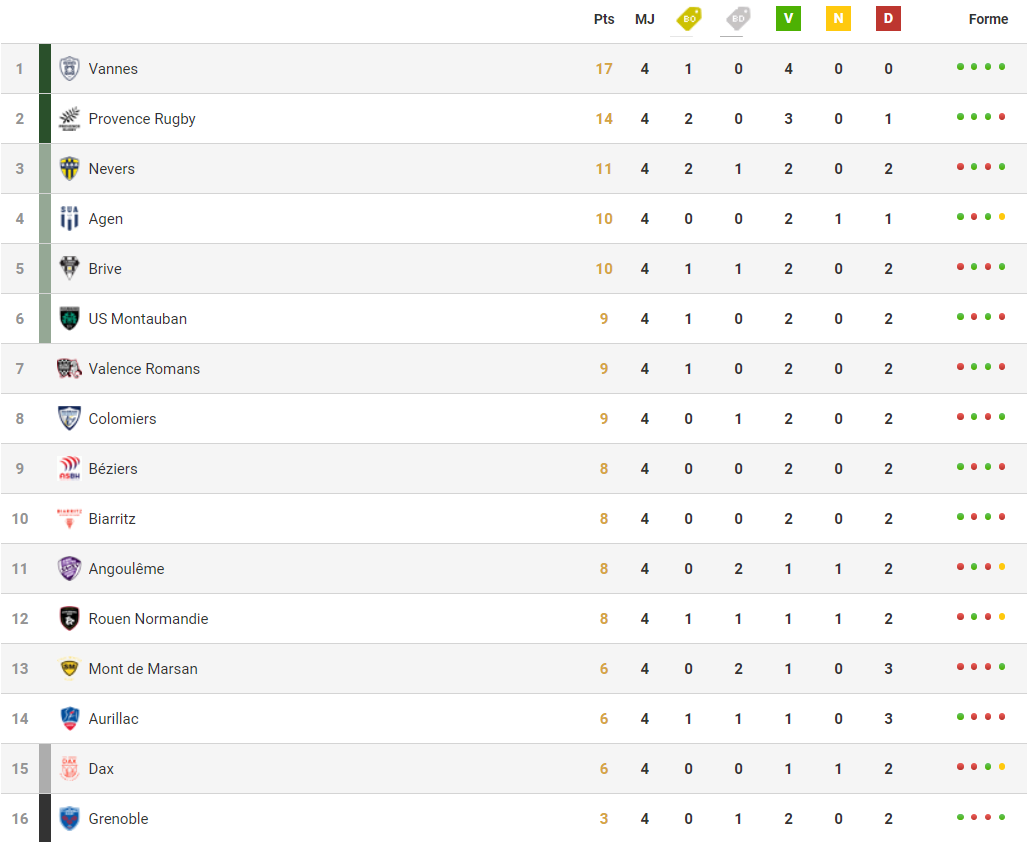
Task: Open the Valence Romans team link
Action: pyautogui.click(x=144, y=369)
